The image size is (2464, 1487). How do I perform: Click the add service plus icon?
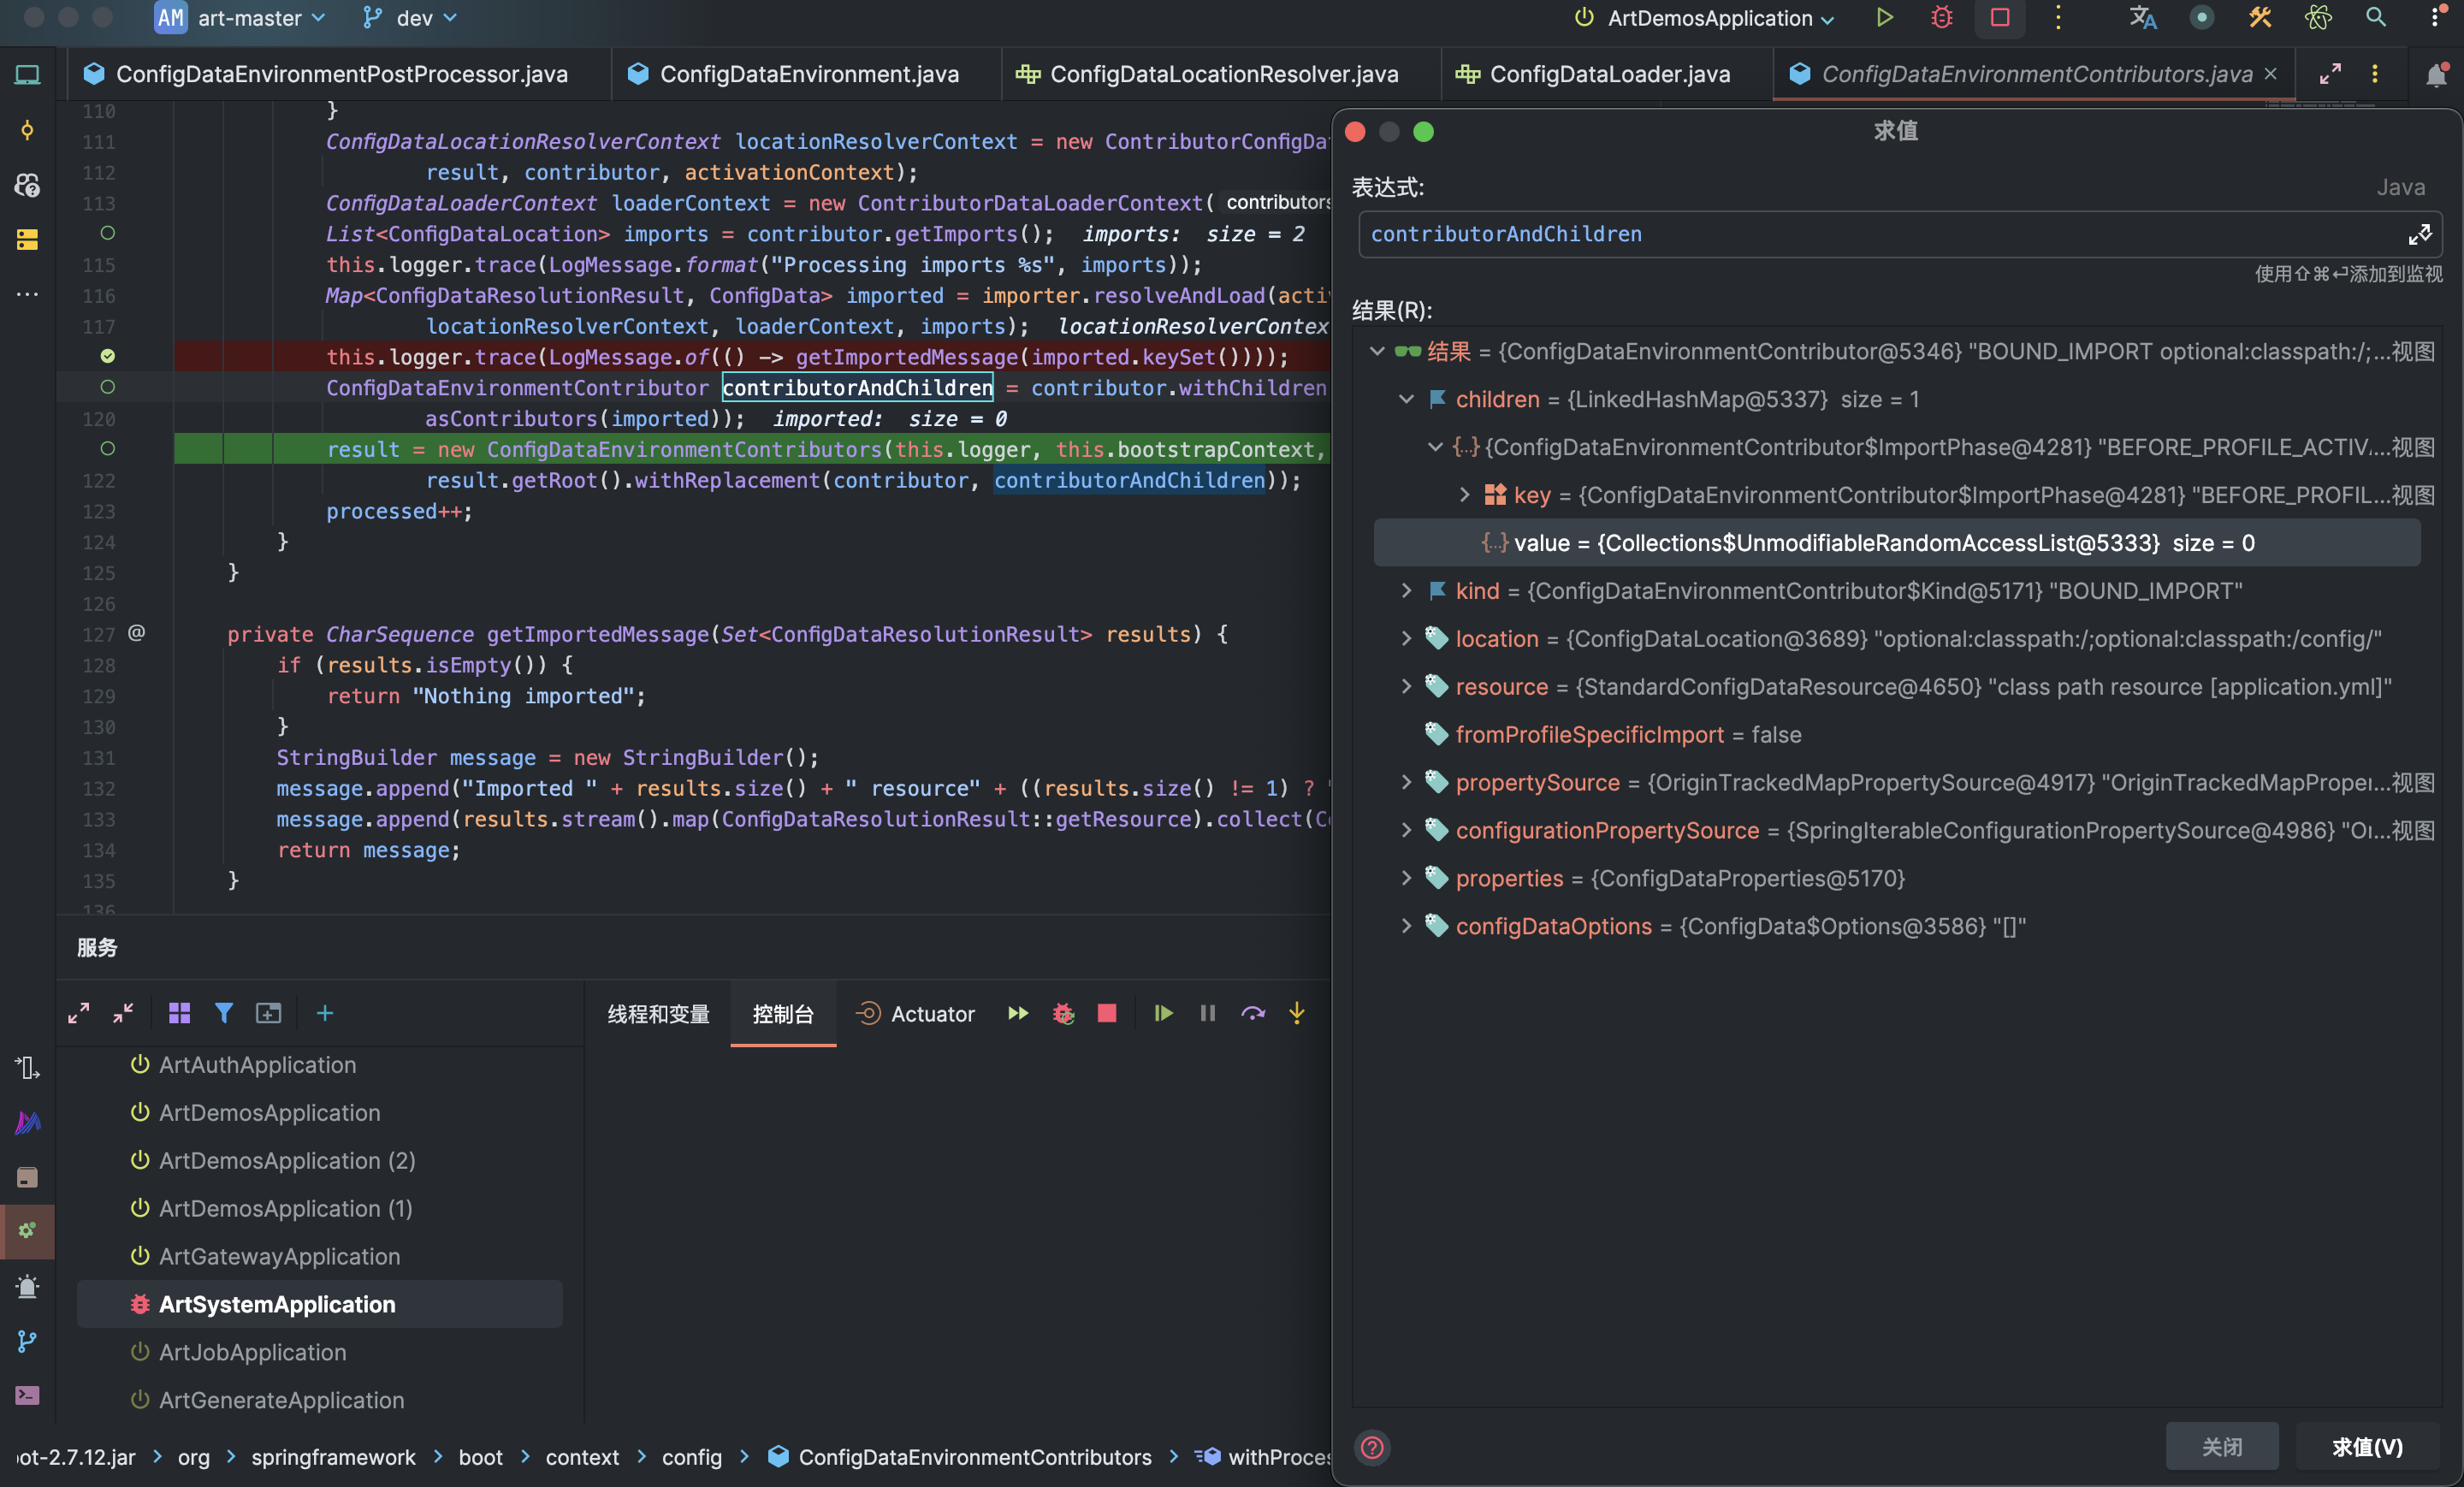coord(325,1013)
